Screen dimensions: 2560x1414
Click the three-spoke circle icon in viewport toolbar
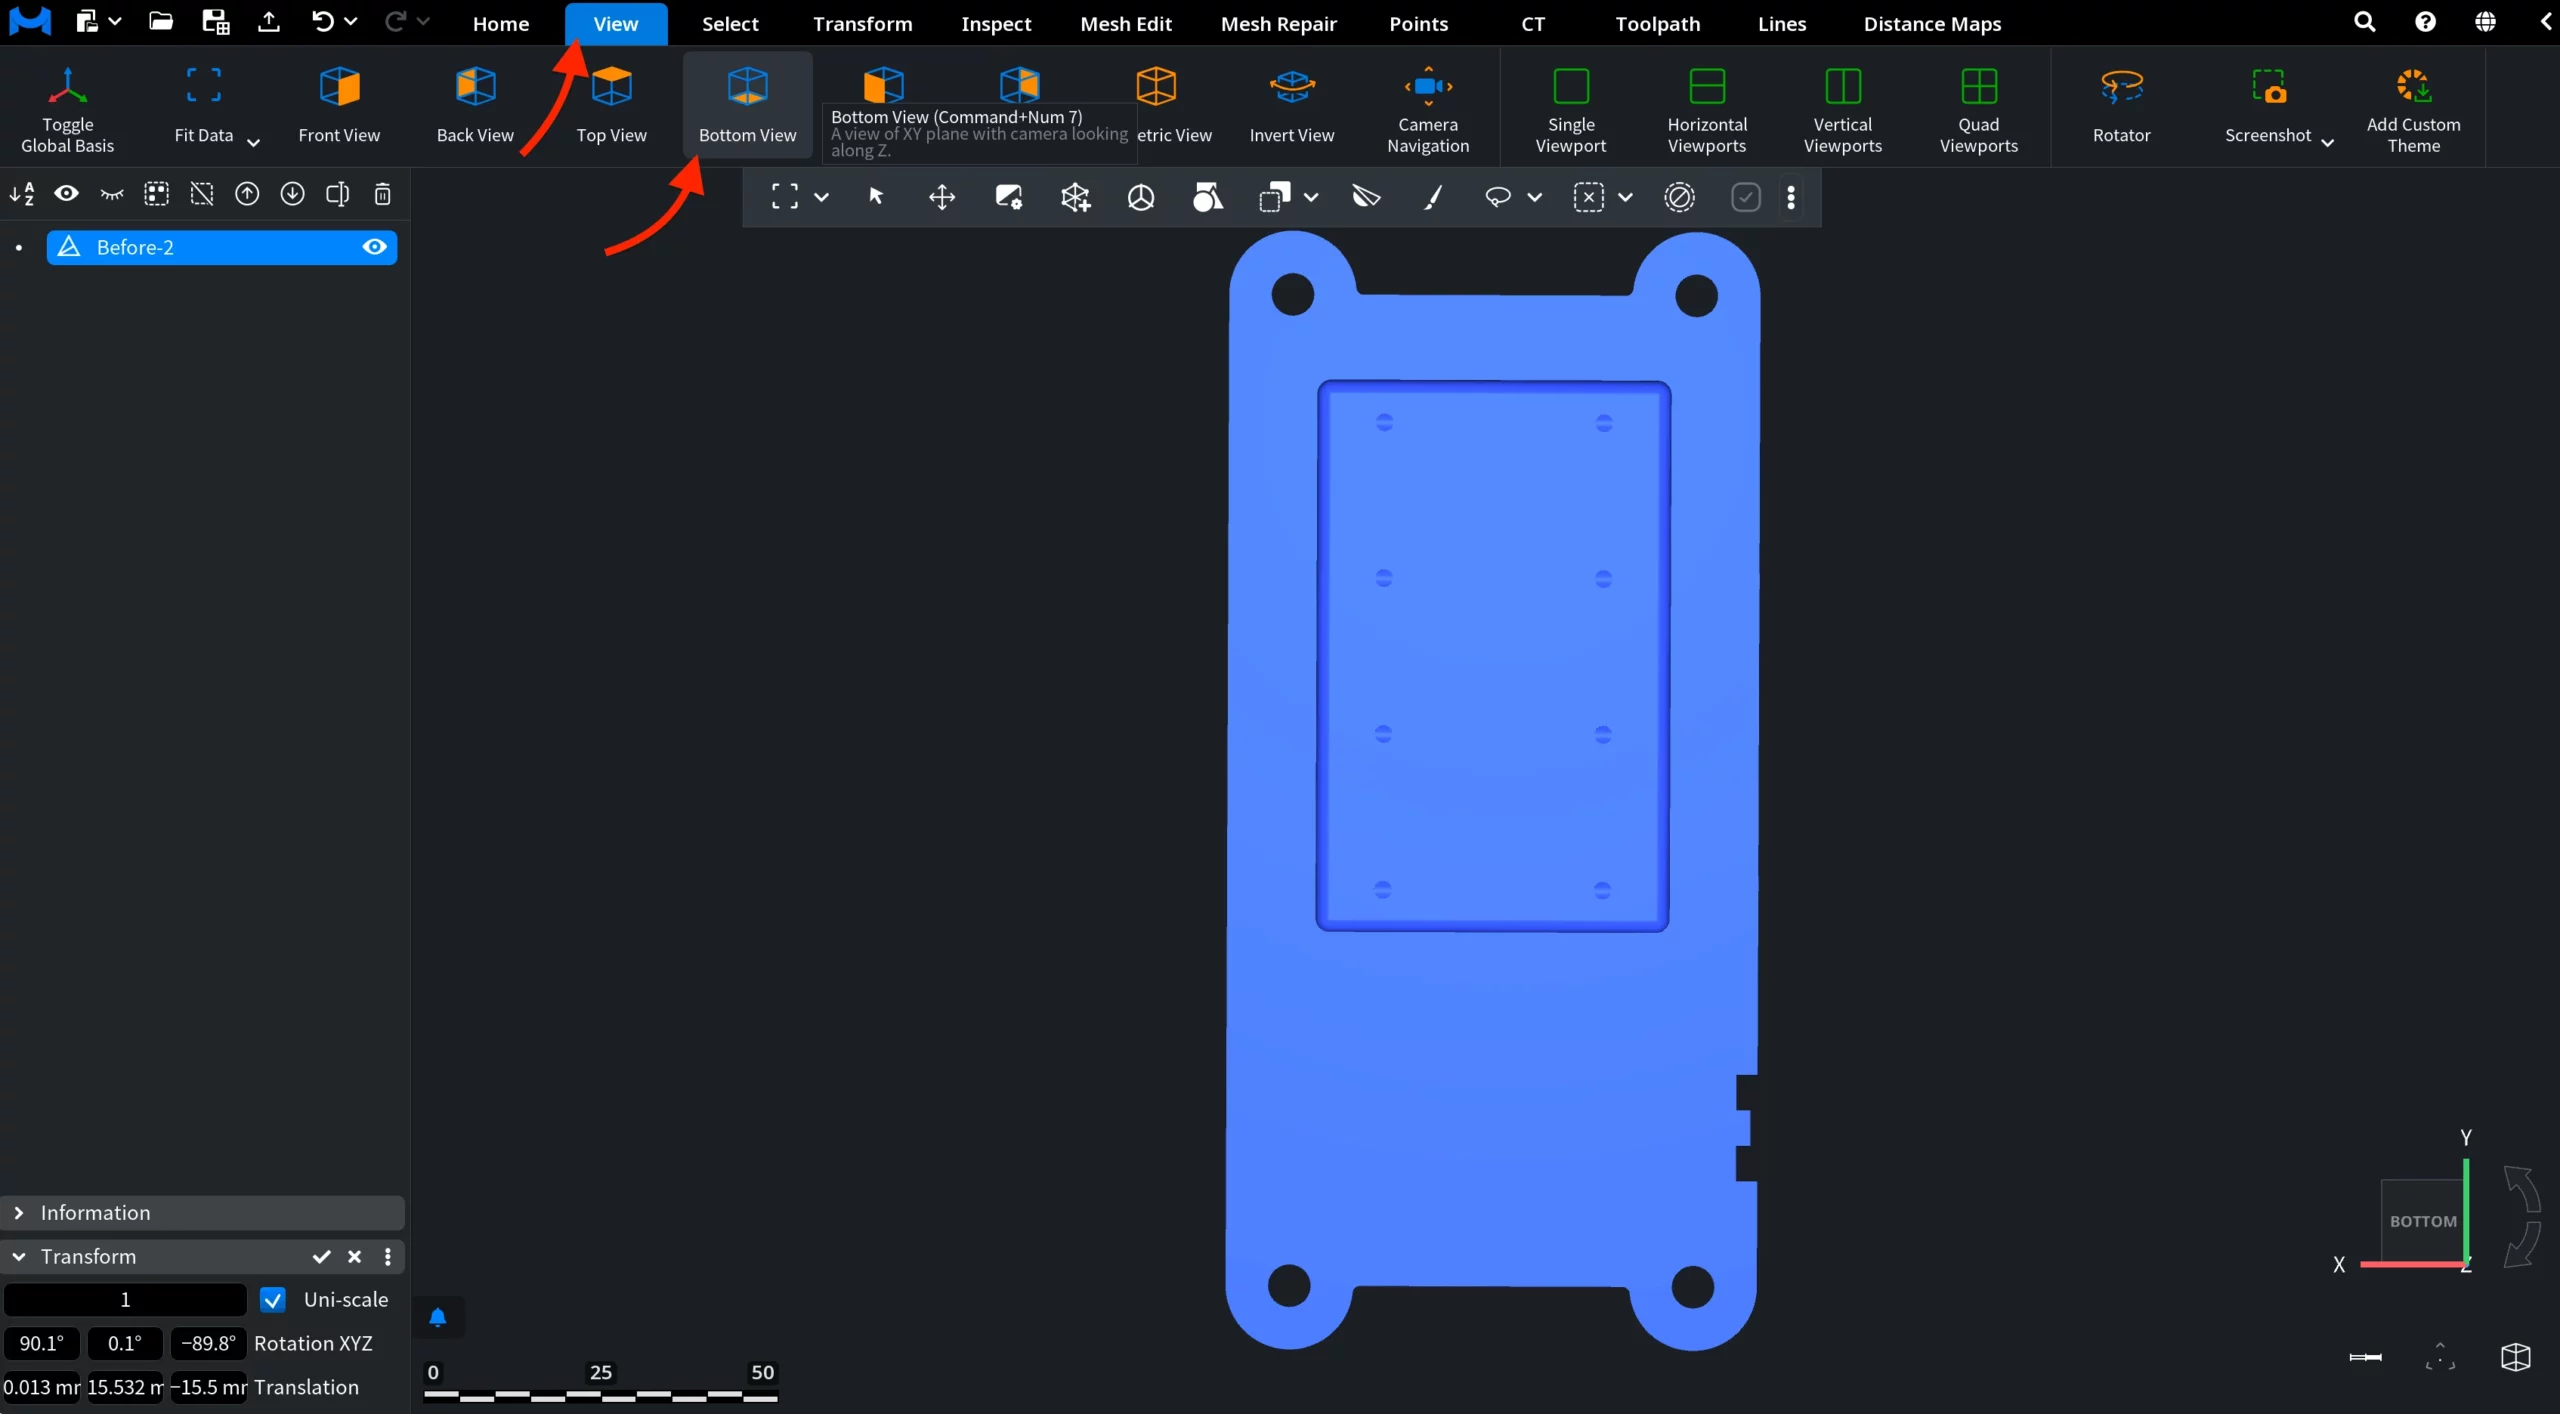click(x=1141, y=197)
